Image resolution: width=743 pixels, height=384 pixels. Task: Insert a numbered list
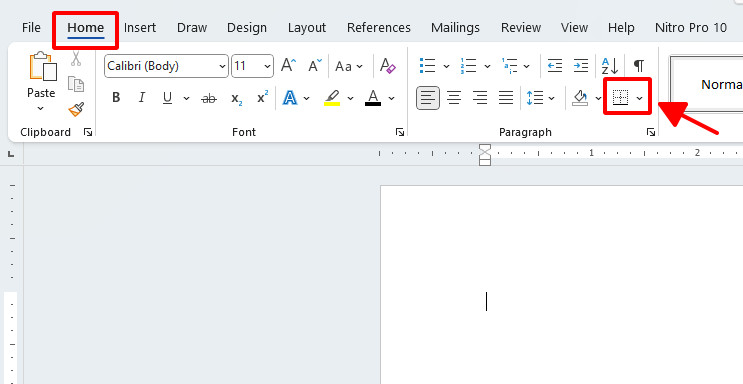pyautogui.click(x=468, y=65)
